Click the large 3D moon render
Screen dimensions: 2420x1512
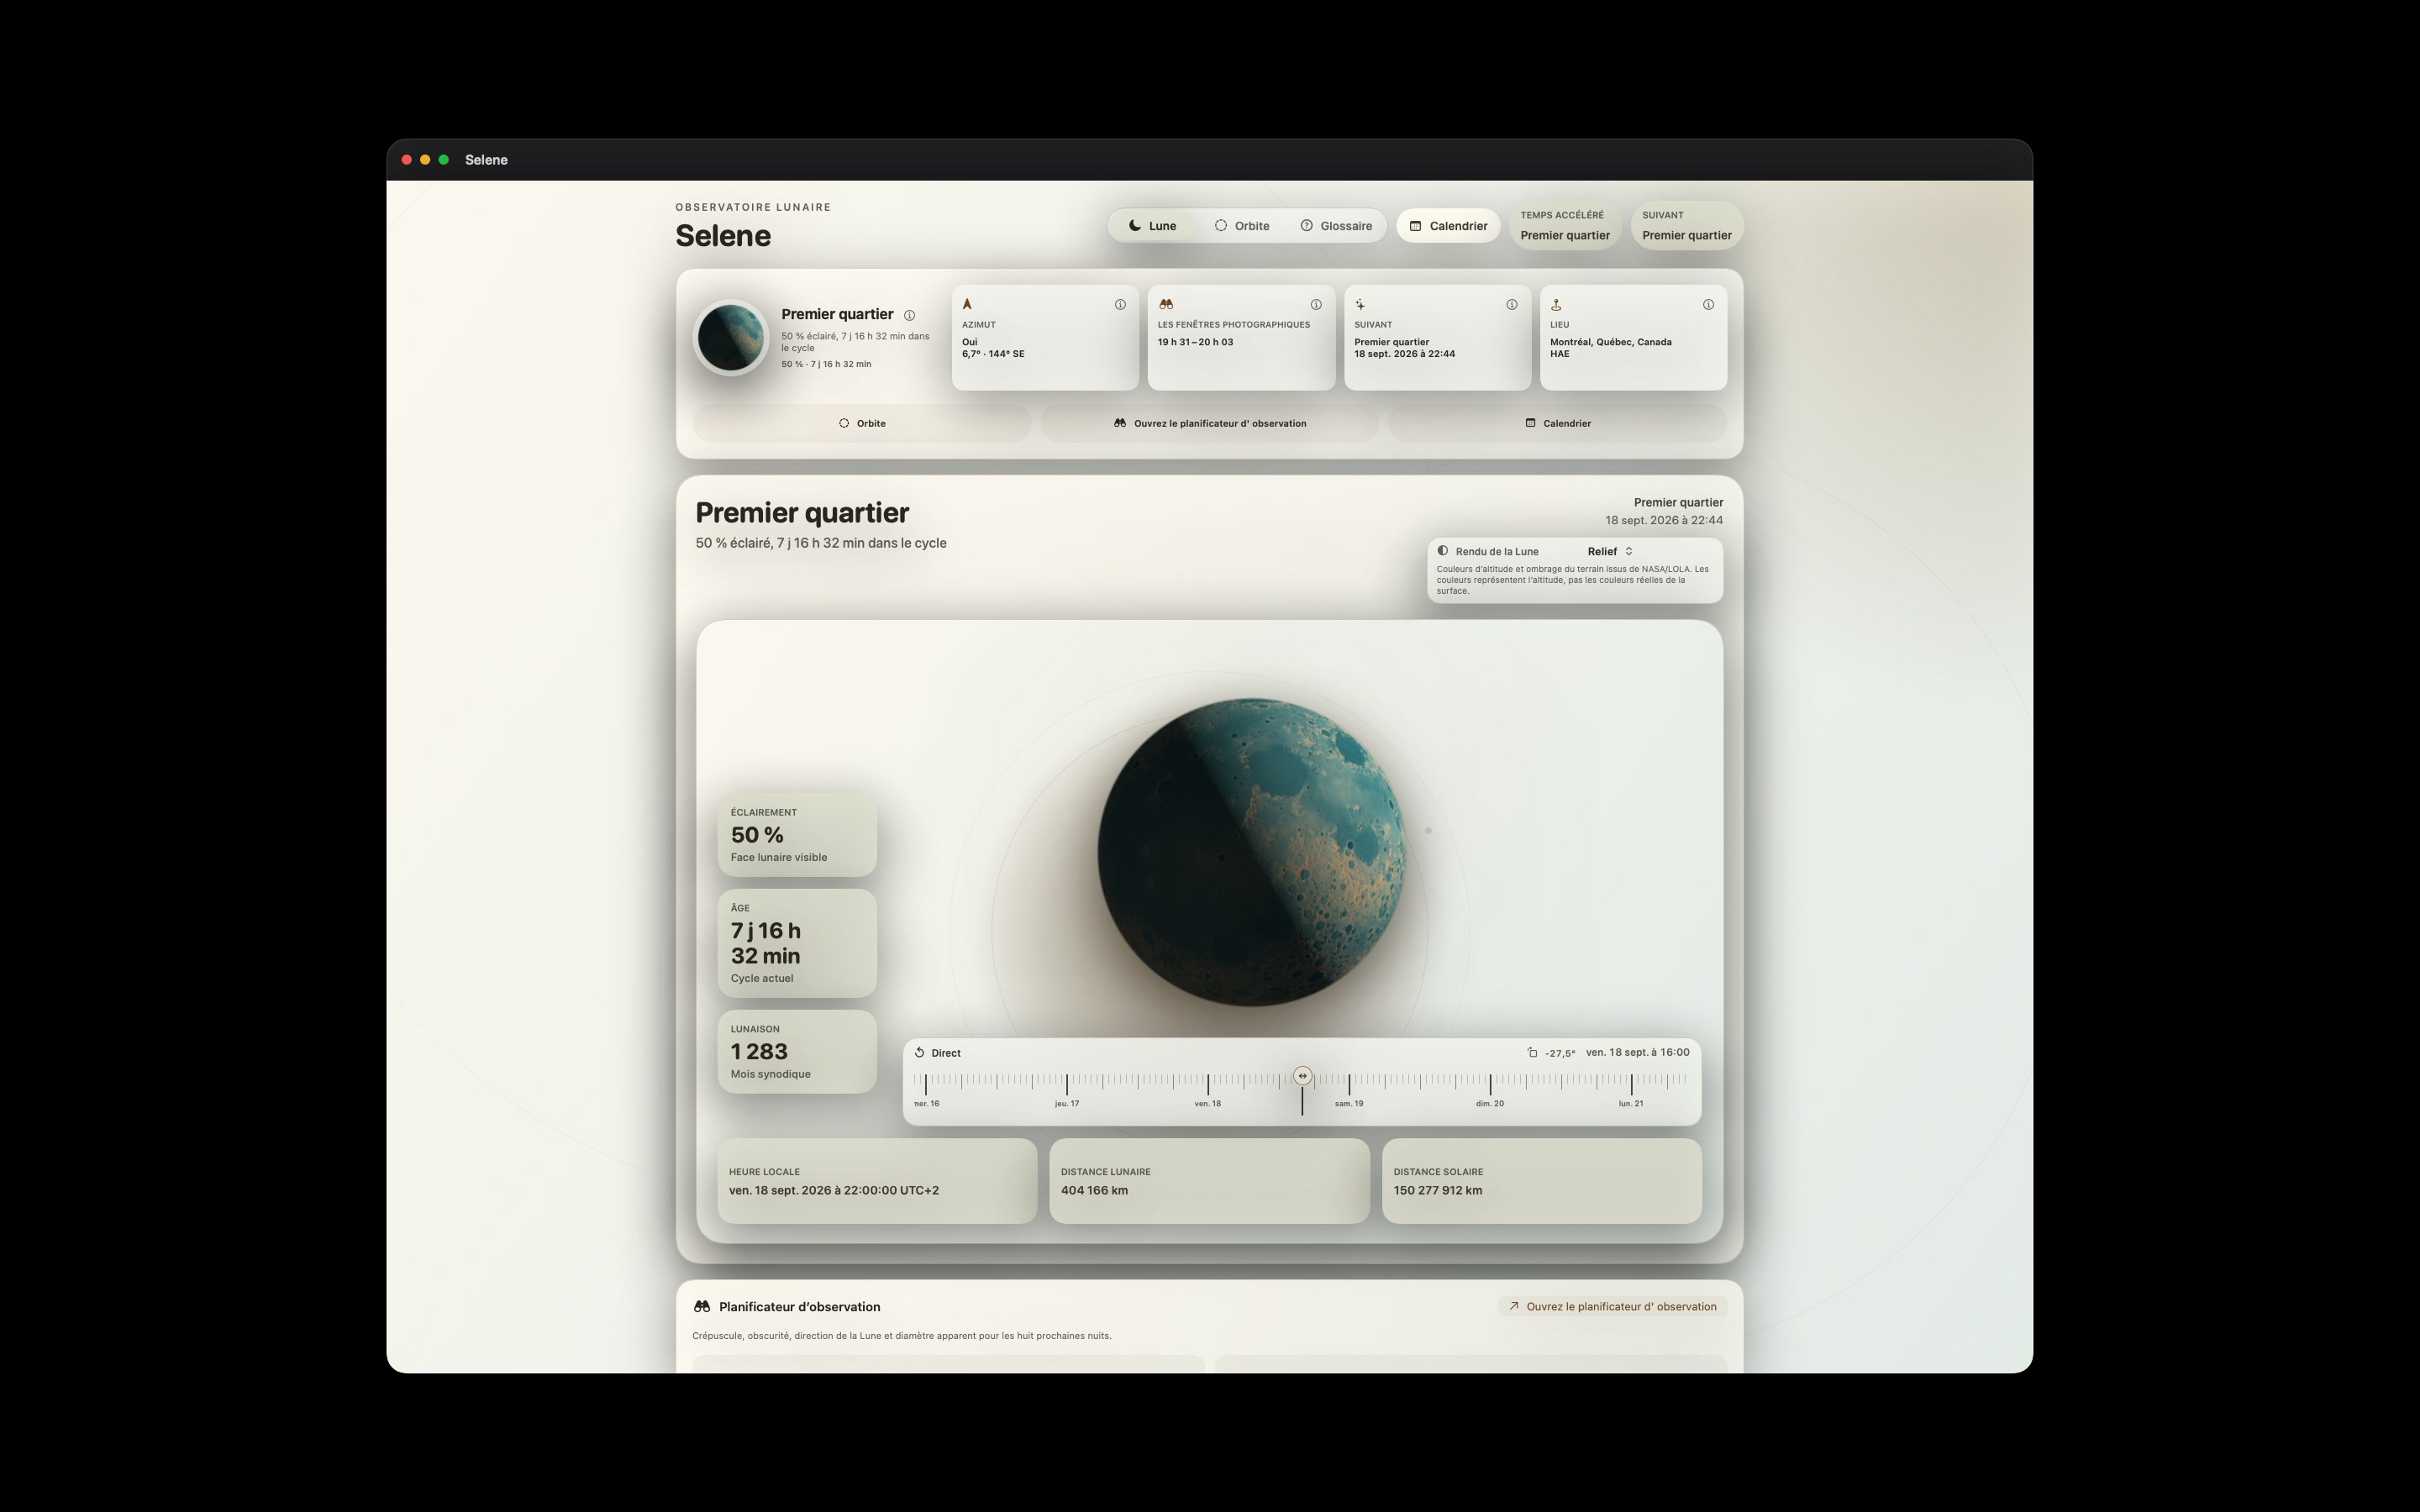pos(1251,852)
